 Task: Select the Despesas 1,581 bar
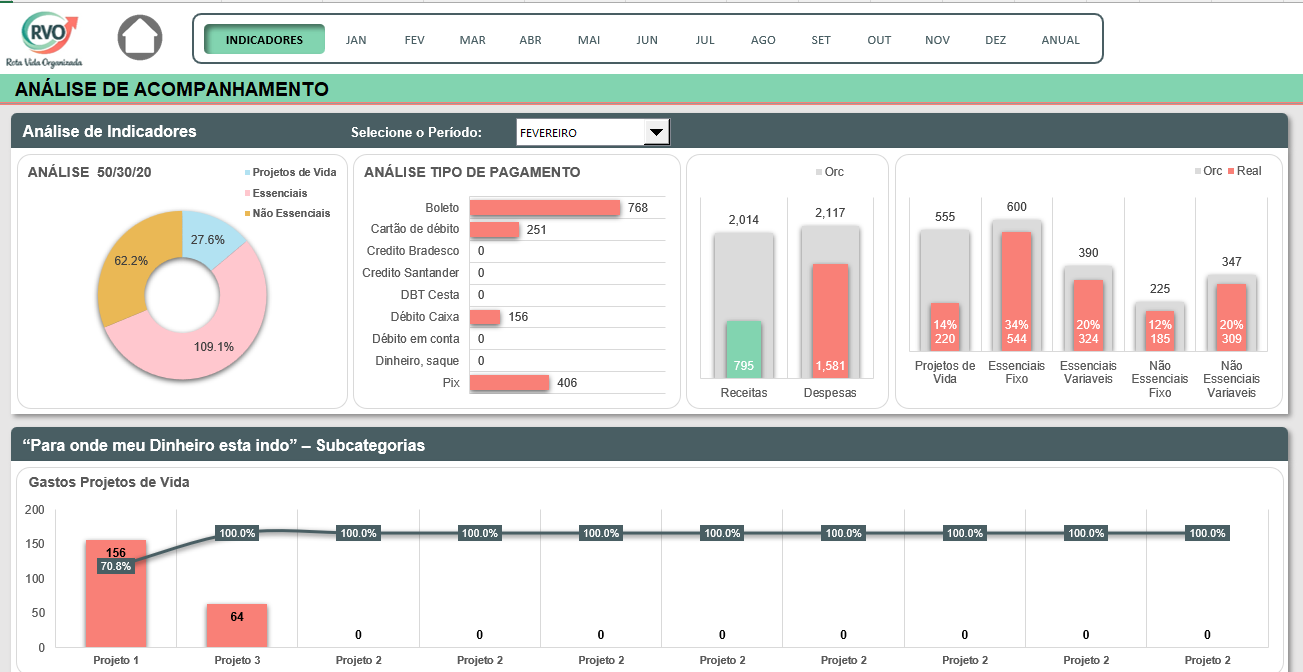click(830, 321)
